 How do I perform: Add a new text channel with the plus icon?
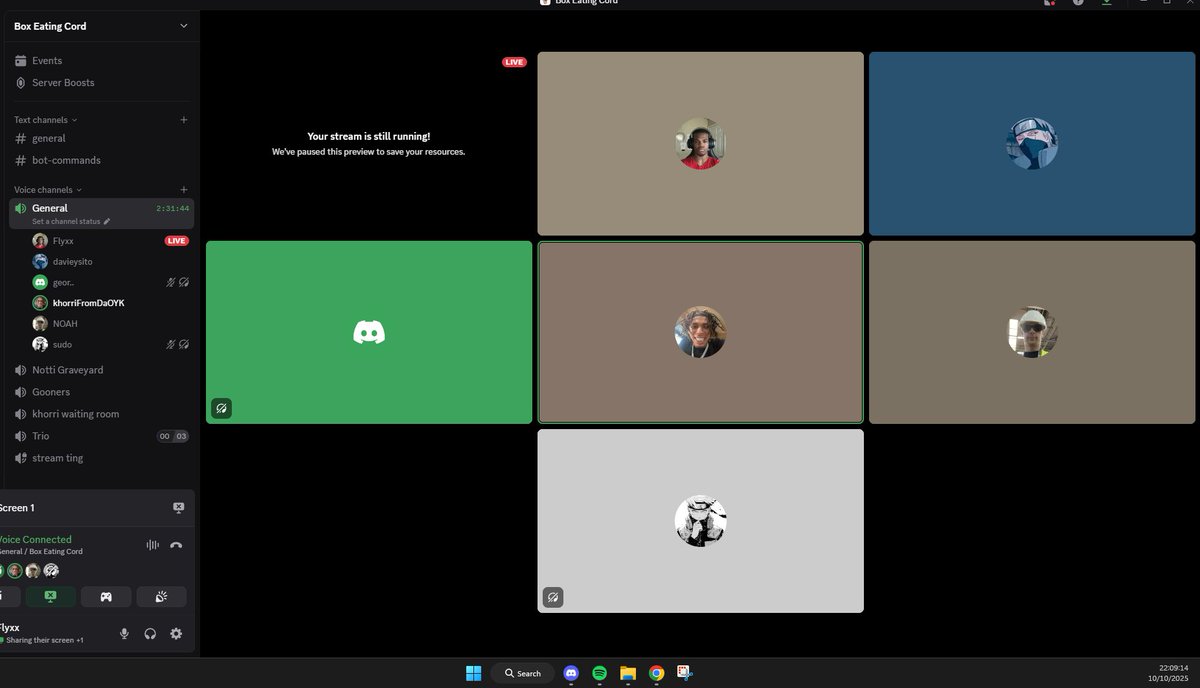tap(183, 120)
